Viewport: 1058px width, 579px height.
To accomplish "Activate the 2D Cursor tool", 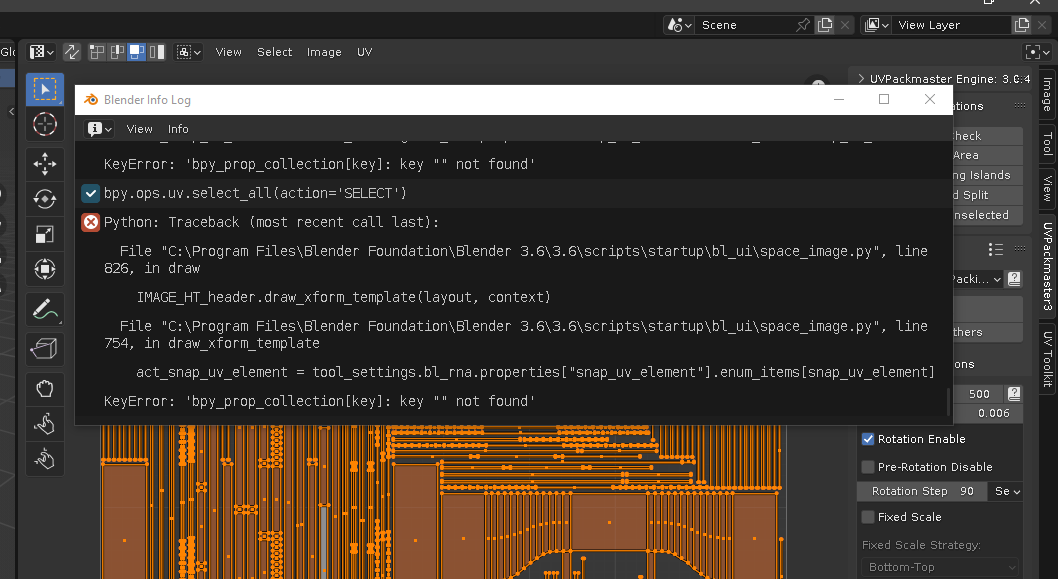I will tap(45, 124).
